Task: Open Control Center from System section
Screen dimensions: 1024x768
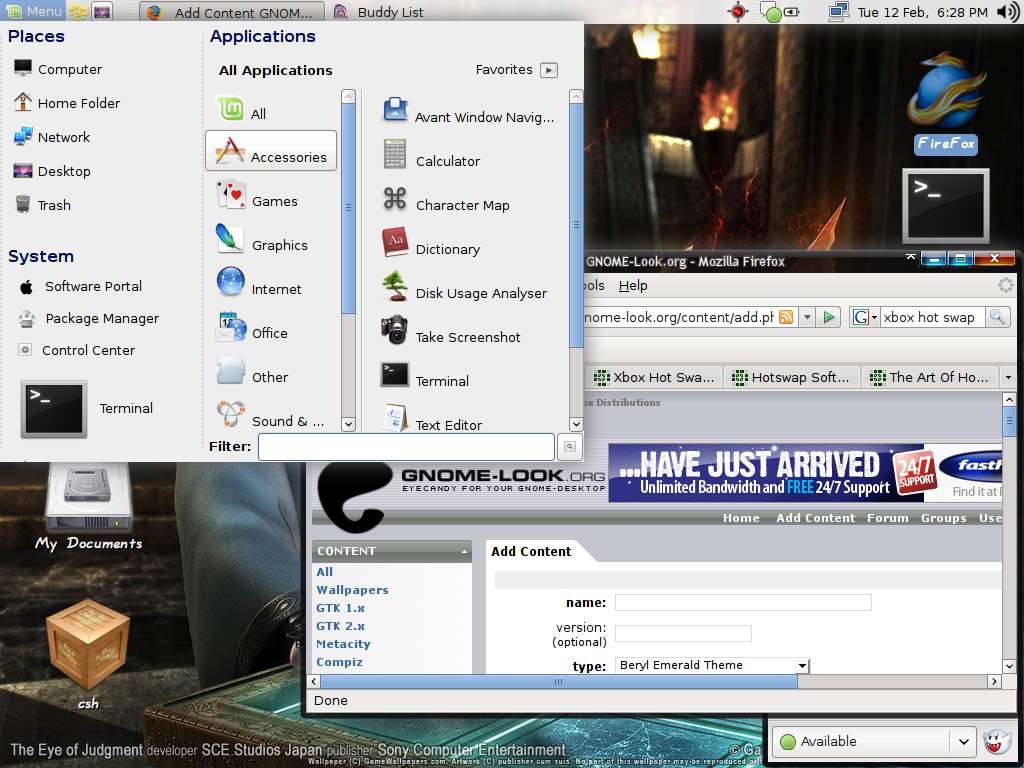Action: click(77, 350)
